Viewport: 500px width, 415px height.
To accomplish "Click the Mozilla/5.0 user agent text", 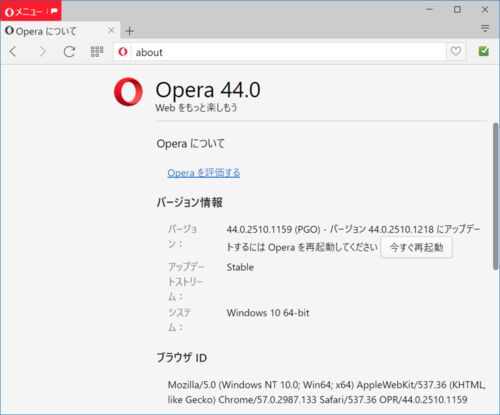I will pyautogui.click(x=326, y=392).
